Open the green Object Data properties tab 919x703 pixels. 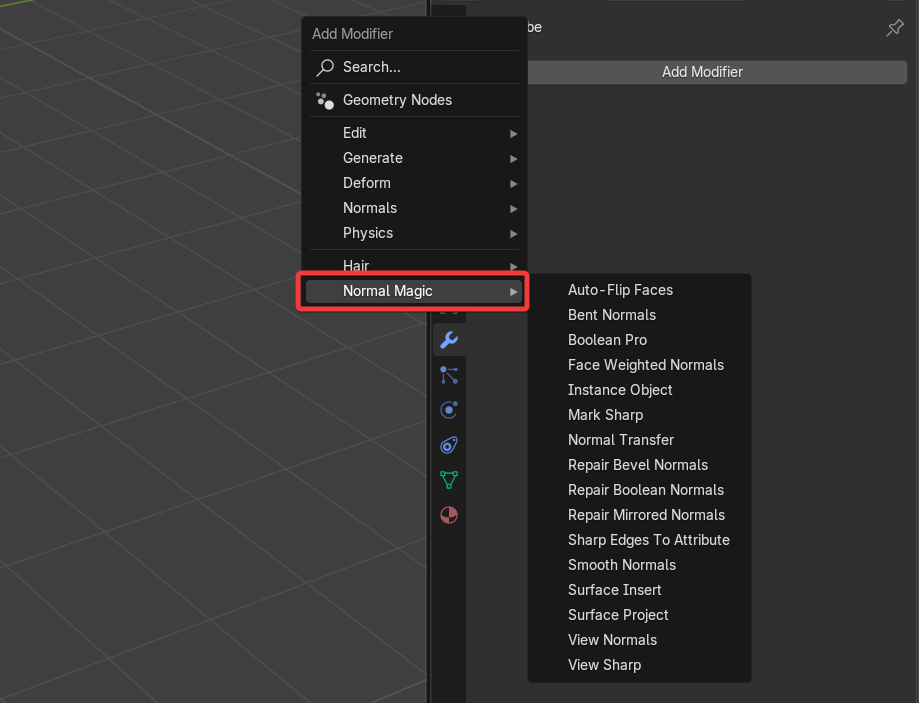tap(449, 480)
